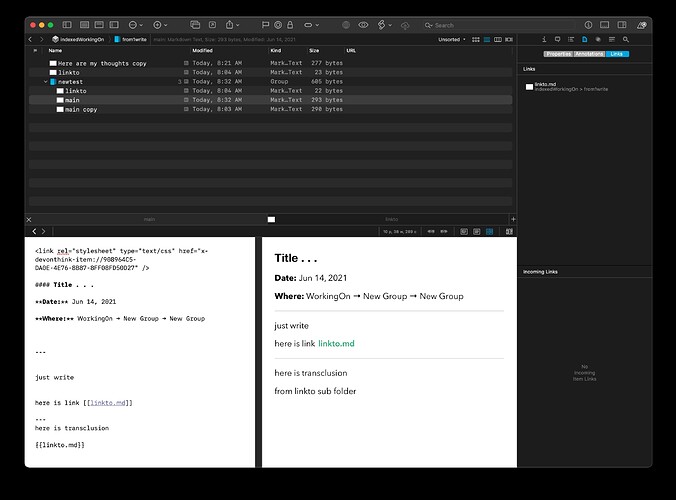Click the launch externally toolbar icon

coord(212,25)
